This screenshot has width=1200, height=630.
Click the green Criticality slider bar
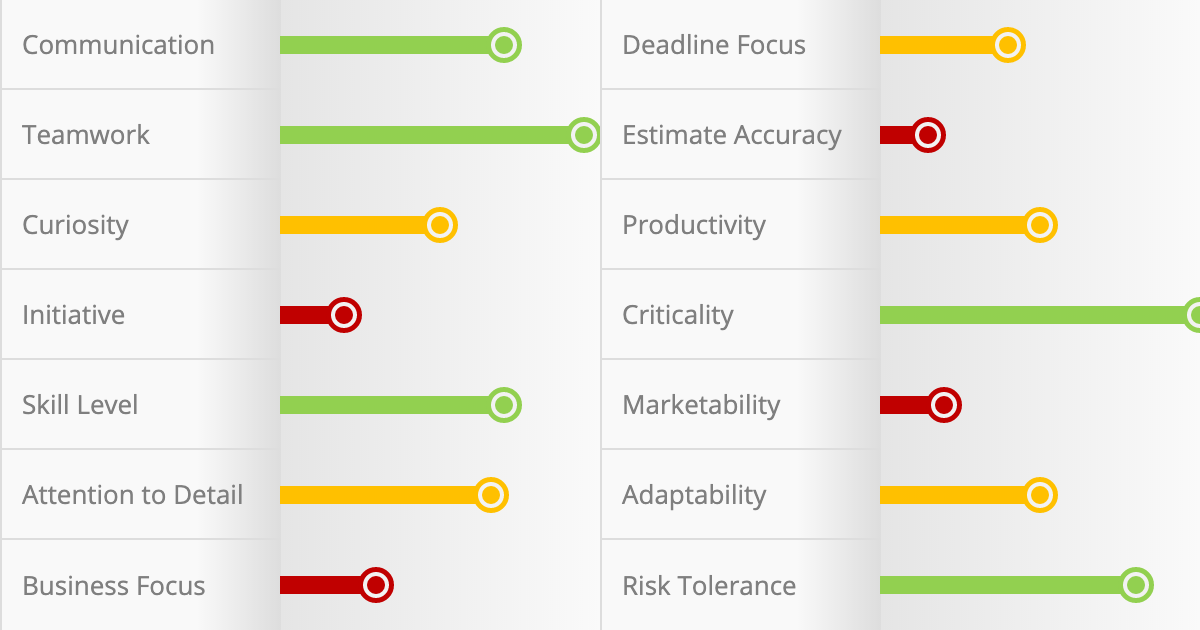[1030, 315]
